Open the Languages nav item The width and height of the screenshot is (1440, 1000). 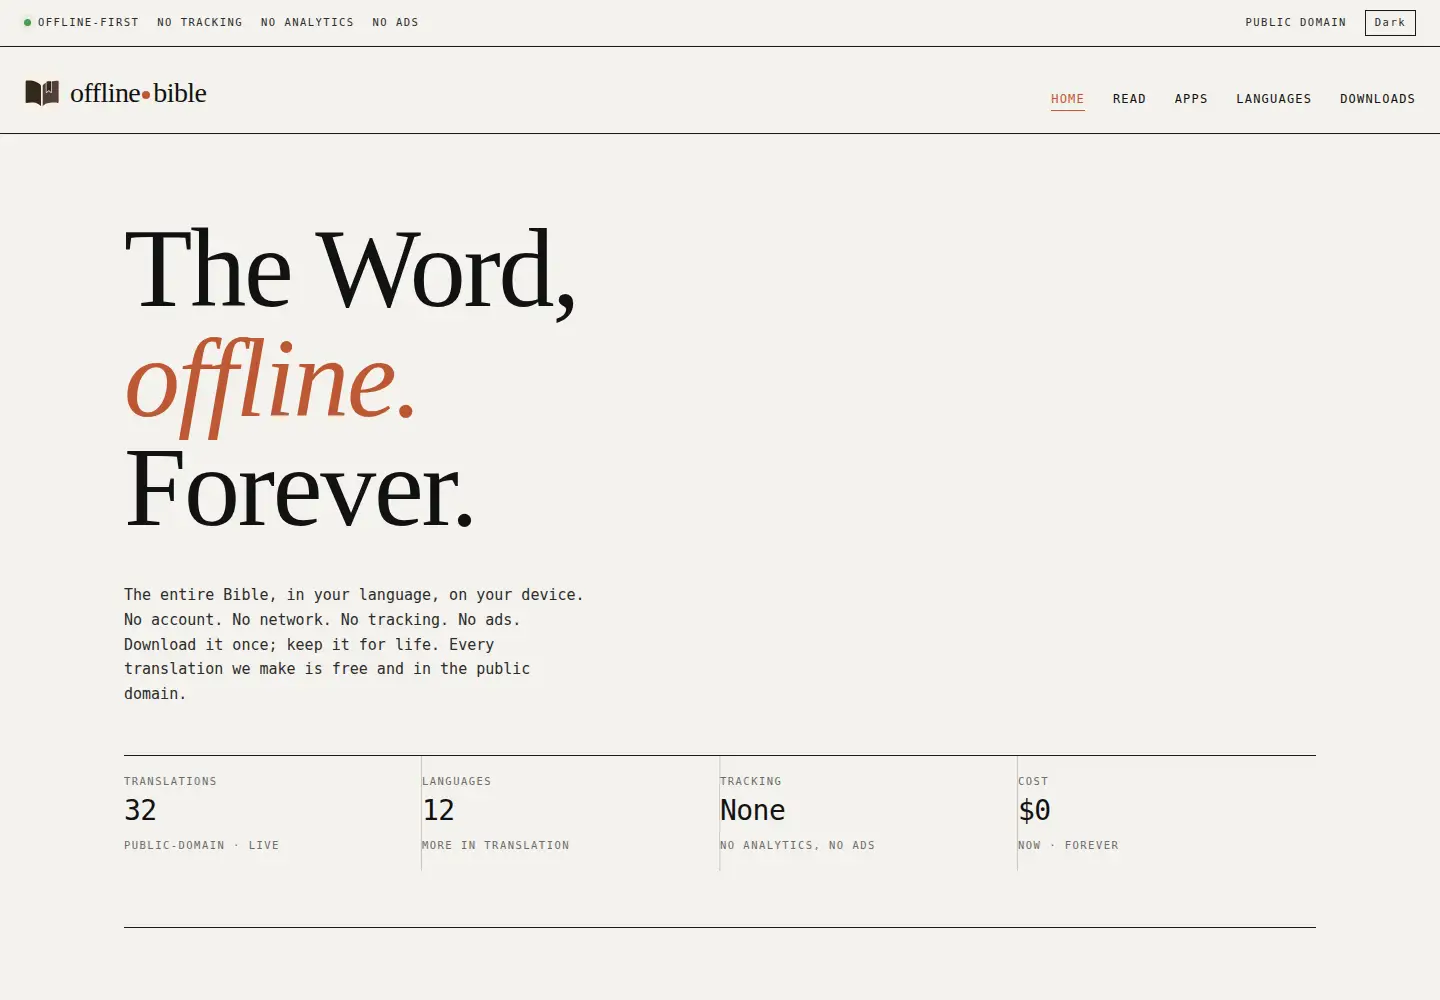coord(1273,99)
